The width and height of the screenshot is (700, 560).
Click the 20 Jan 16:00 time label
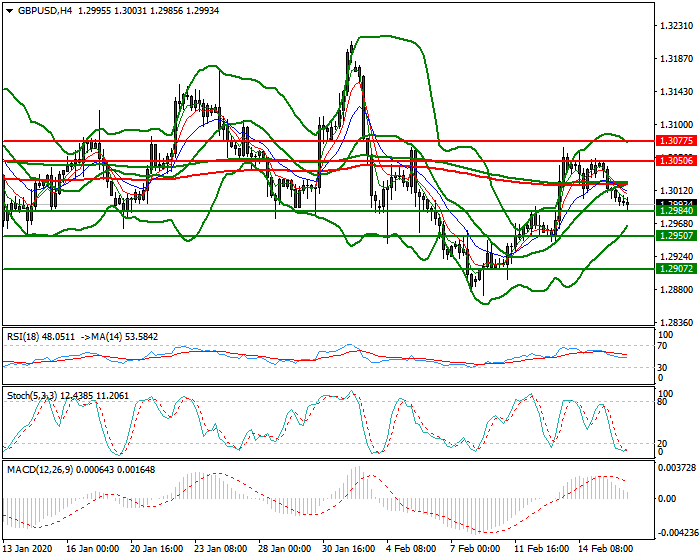157,549
